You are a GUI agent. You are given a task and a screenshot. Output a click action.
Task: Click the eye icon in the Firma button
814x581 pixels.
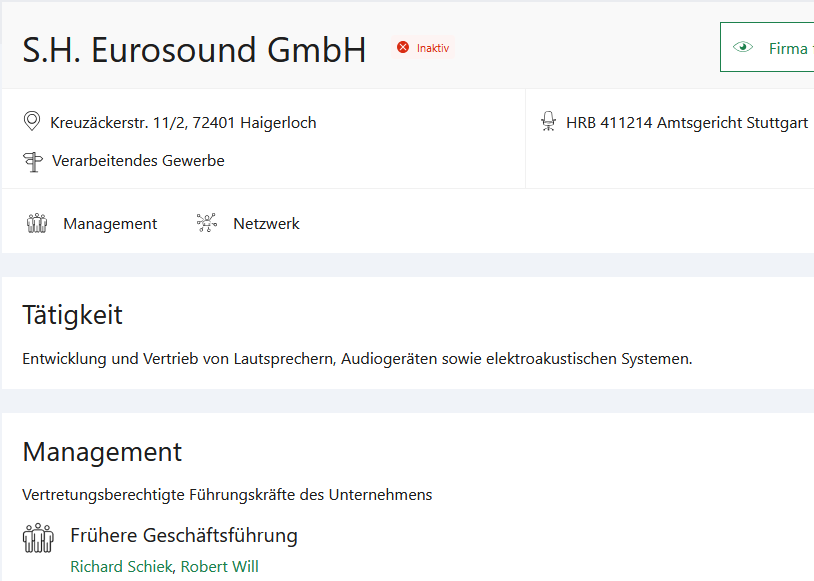click(743, 47)
